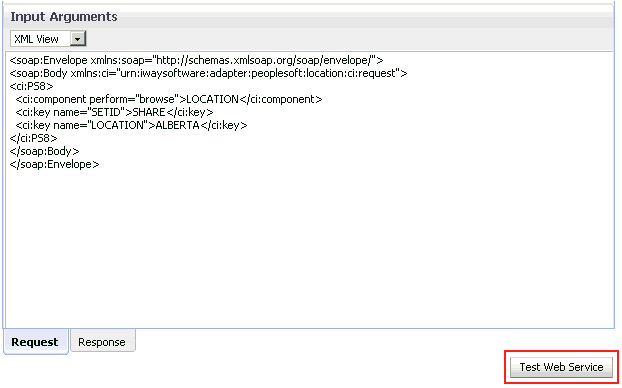Click the closing </soap:Envelope> line

pos(54,164)
